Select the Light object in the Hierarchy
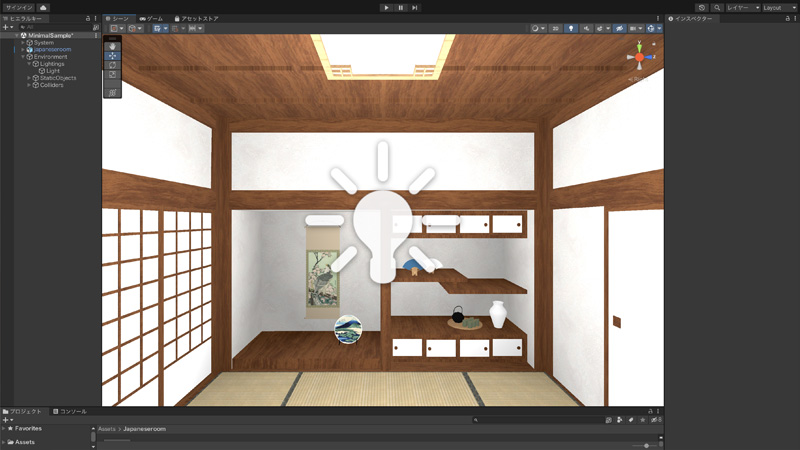Image resolution: width=800 pixels, height=450 pixels. (x=53, y=71)
